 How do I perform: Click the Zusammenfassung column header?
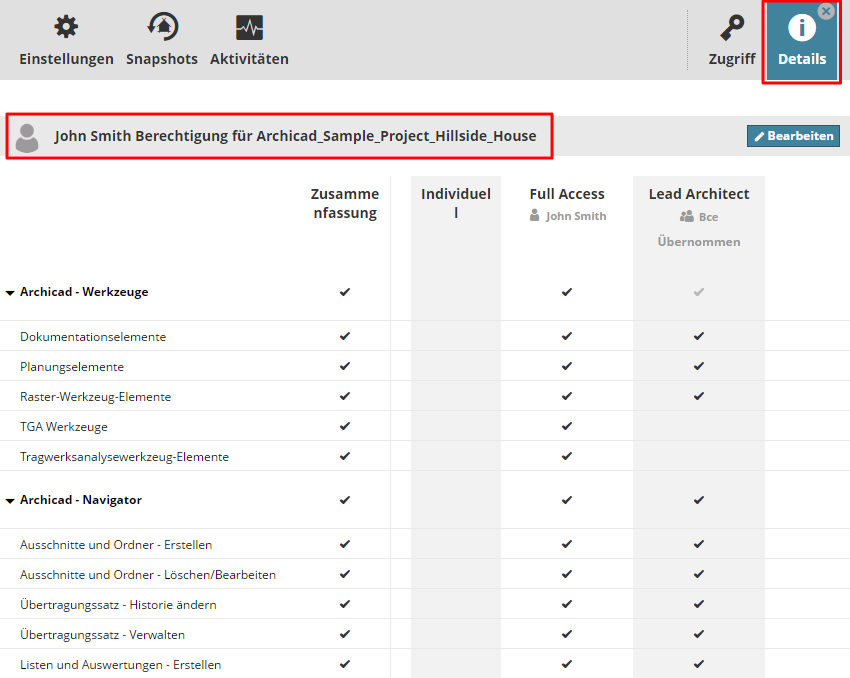click(x=345, y=203)
